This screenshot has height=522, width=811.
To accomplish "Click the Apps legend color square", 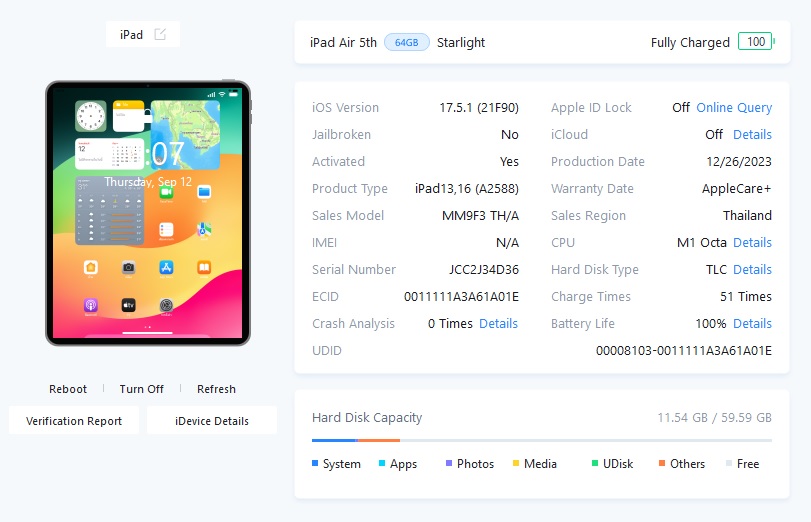I will click(x=382, y=463).
